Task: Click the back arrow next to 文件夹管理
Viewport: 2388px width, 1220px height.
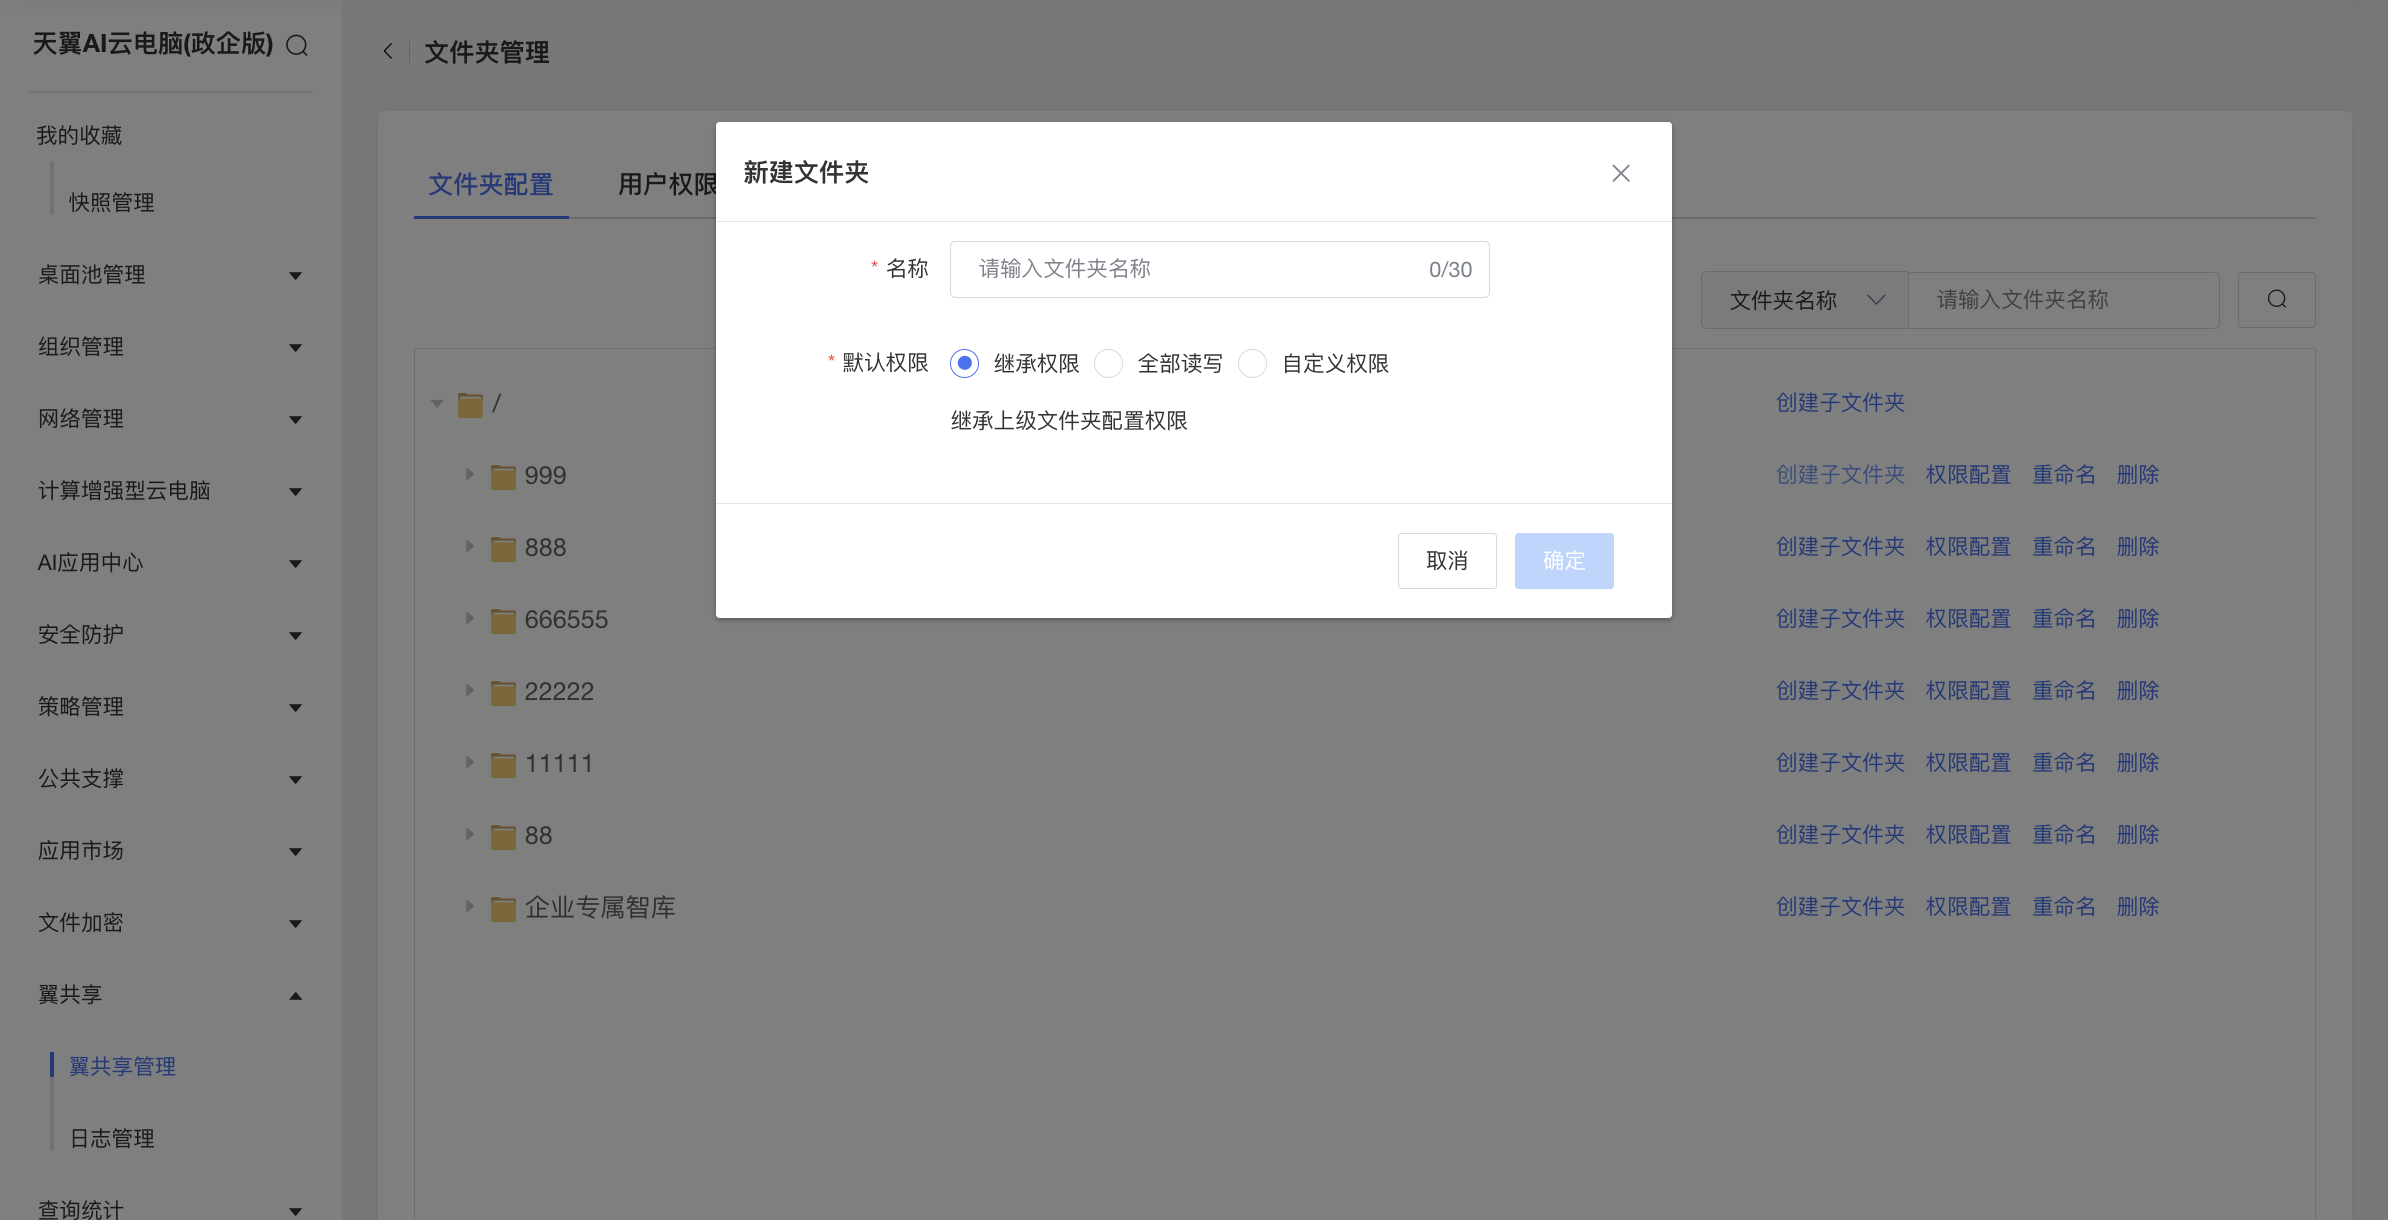Action: [x=388, y=52]
